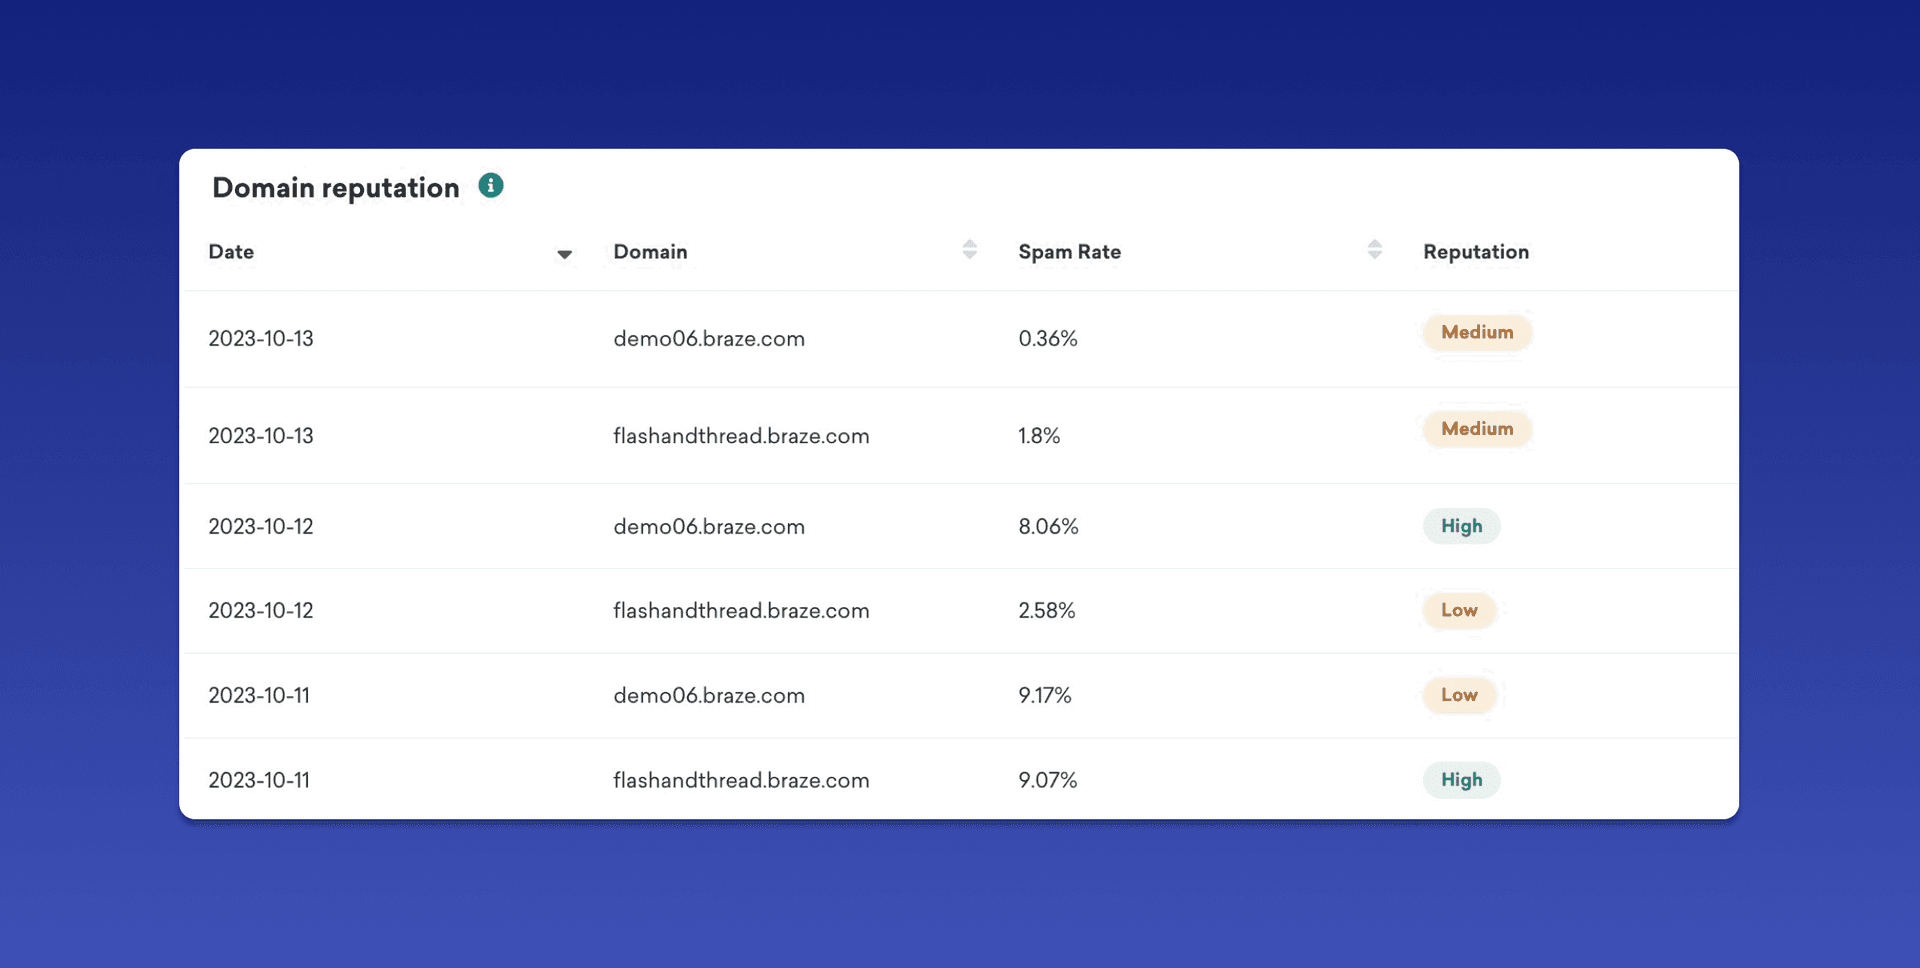Sort table by the Date arrow
The image size is (1920, 968).
[x=564, y=254]
